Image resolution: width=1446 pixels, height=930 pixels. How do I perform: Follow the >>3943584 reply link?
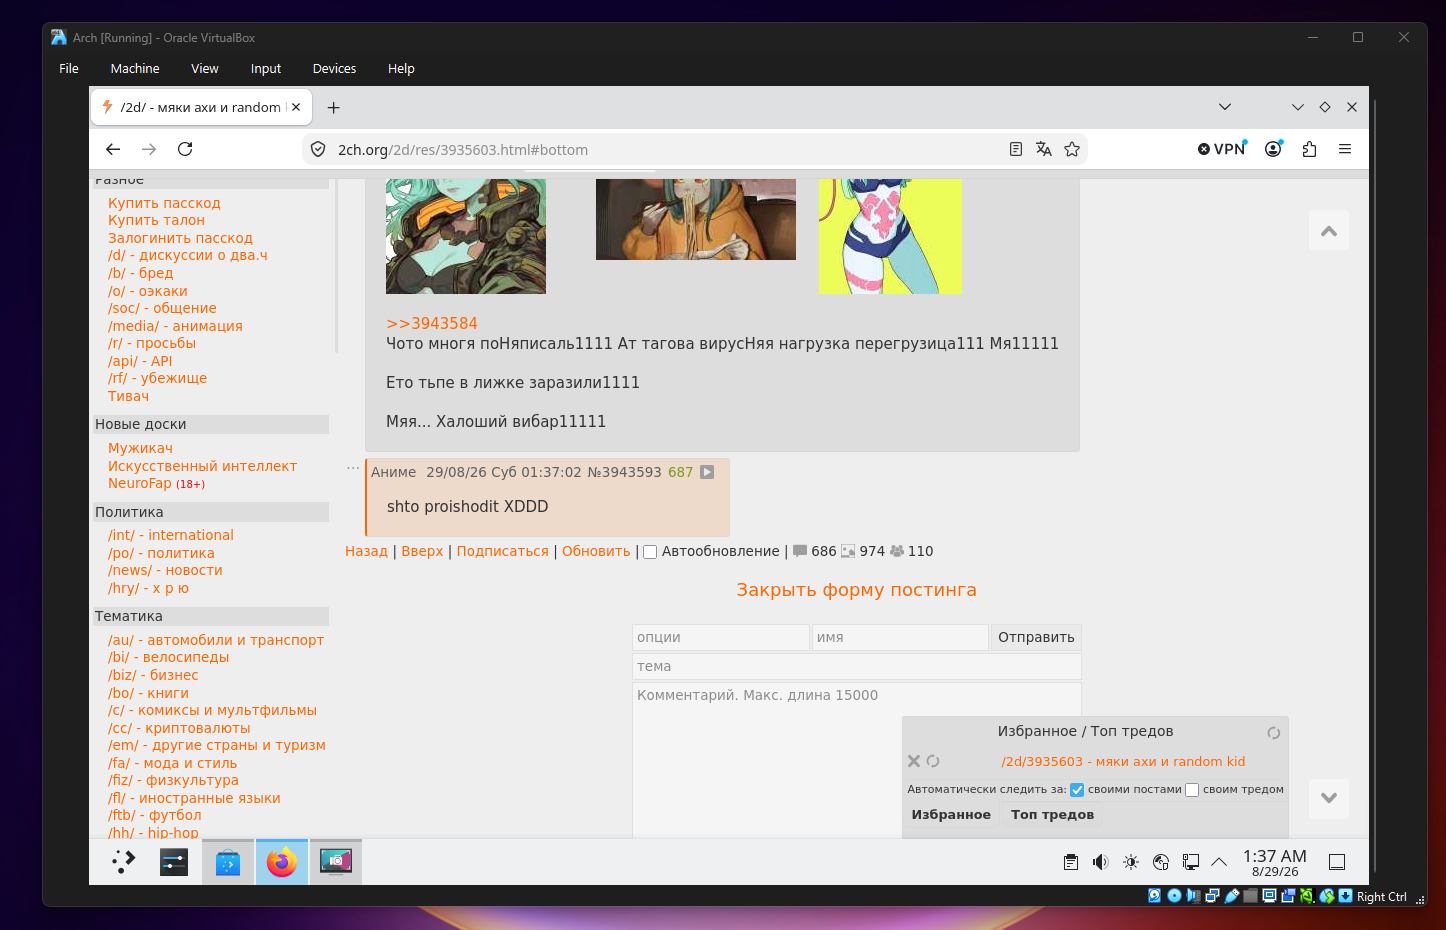click(432, 324)
